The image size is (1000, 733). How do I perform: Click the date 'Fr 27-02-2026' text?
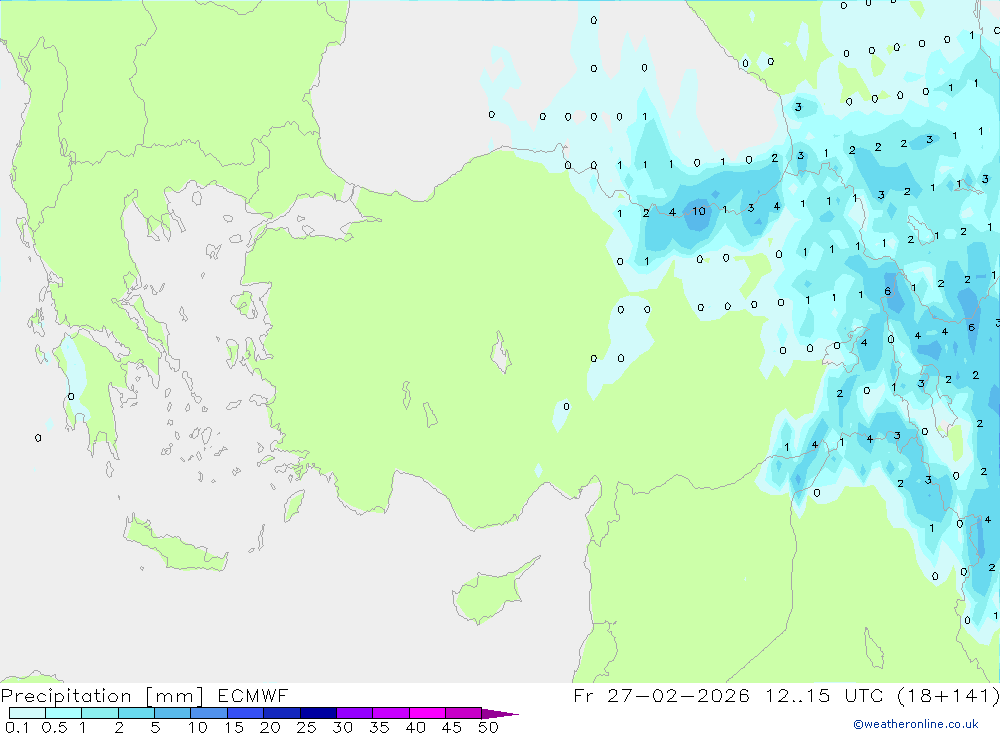pyautogui.click(x=661, y=696)
